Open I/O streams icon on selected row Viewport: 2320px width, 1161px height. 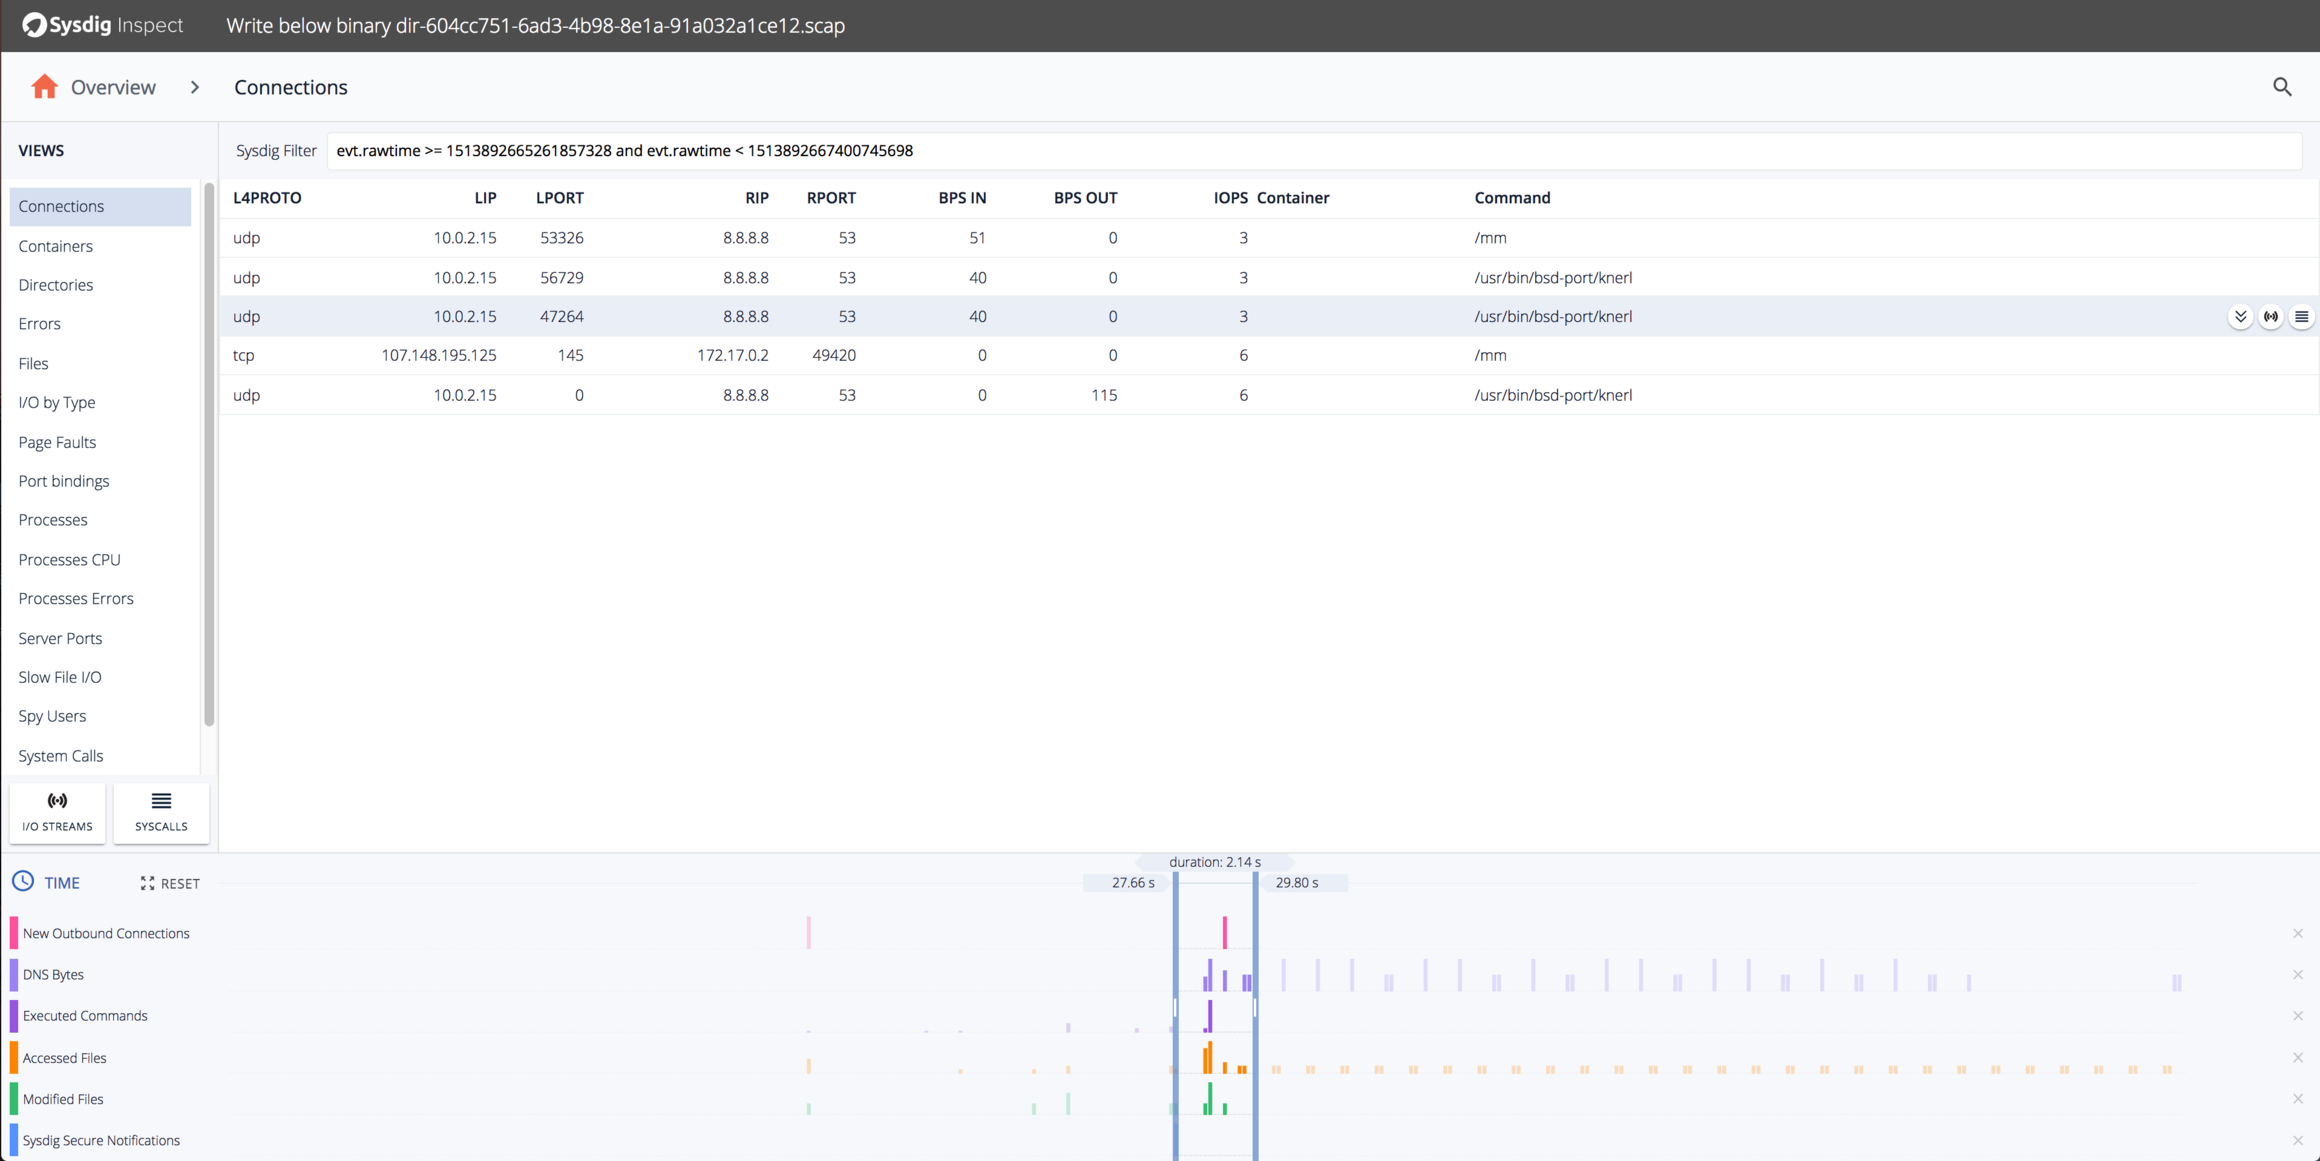pos(2271,316)
